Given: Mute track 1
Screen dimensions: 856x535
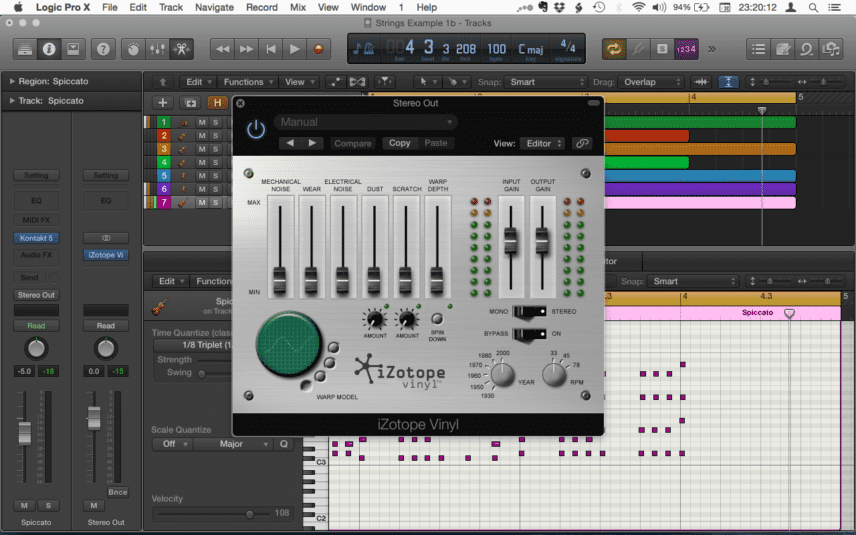Looking at the screenshot, I should (x=202, y=122).
